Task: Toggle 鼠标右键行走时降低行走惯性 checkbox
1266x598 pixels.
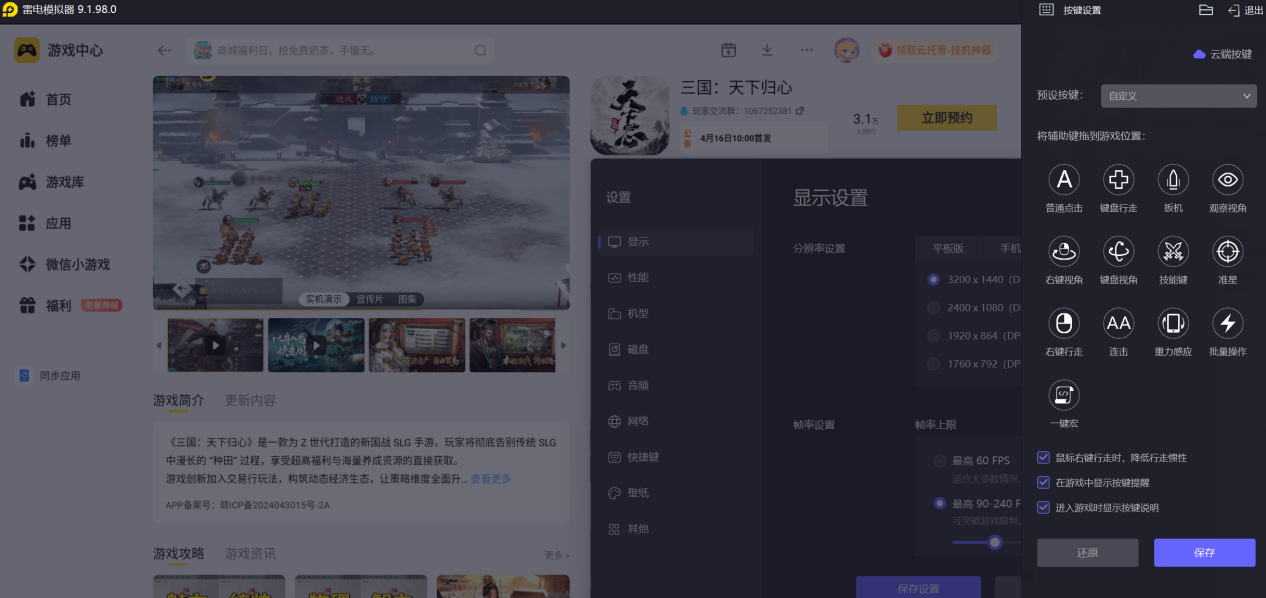Action: pos(1044,457)
